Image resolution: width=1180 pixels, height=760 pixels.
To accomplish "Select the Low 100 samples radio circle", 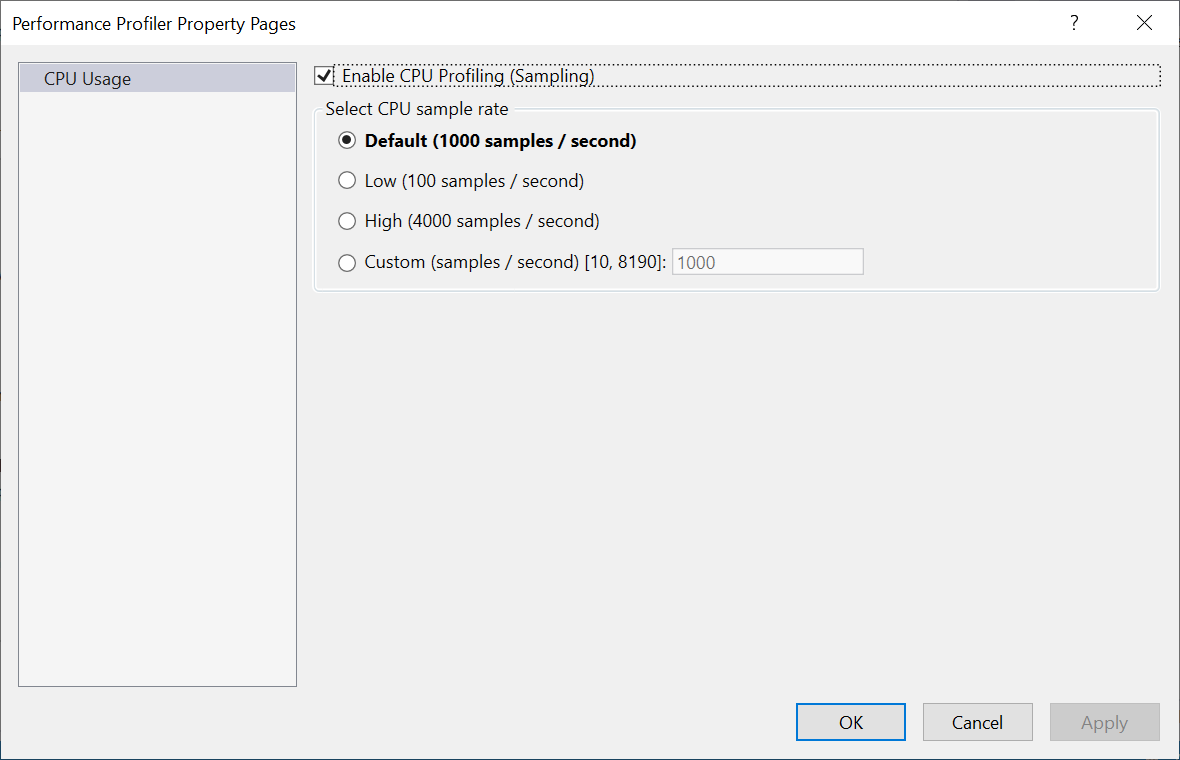I will [x=347, y=181].
